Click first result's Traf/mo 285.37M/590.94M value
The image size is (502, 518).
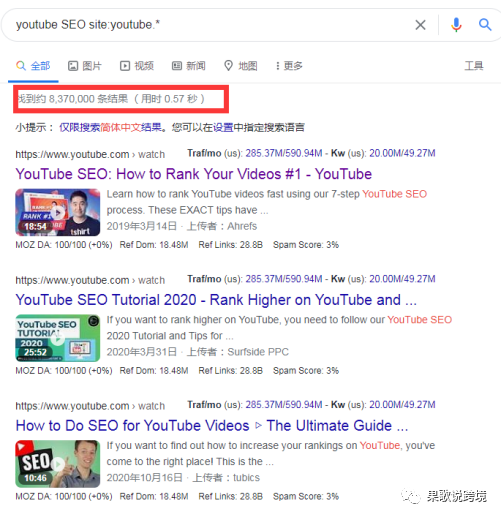(x=284, y=153)
